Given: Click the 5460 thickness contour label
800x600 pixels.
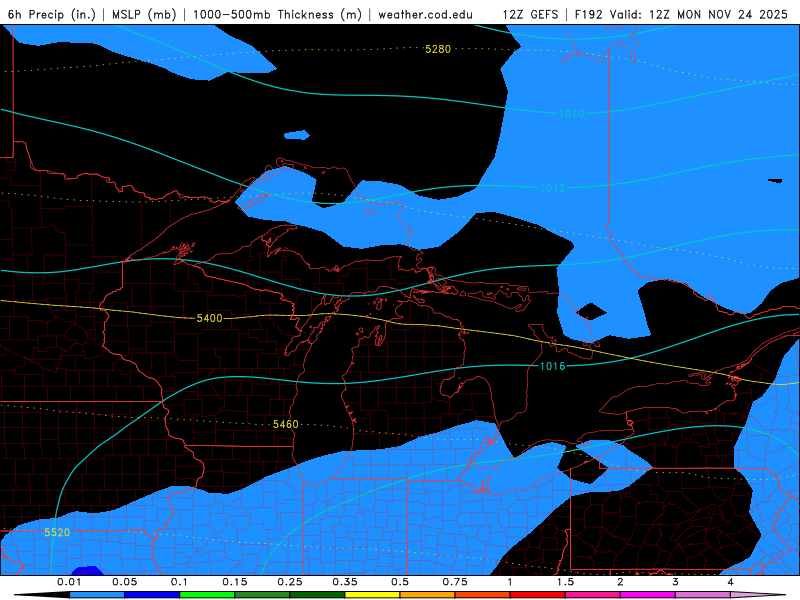Looking at the screenshot, I should click(x=286, y=424).
